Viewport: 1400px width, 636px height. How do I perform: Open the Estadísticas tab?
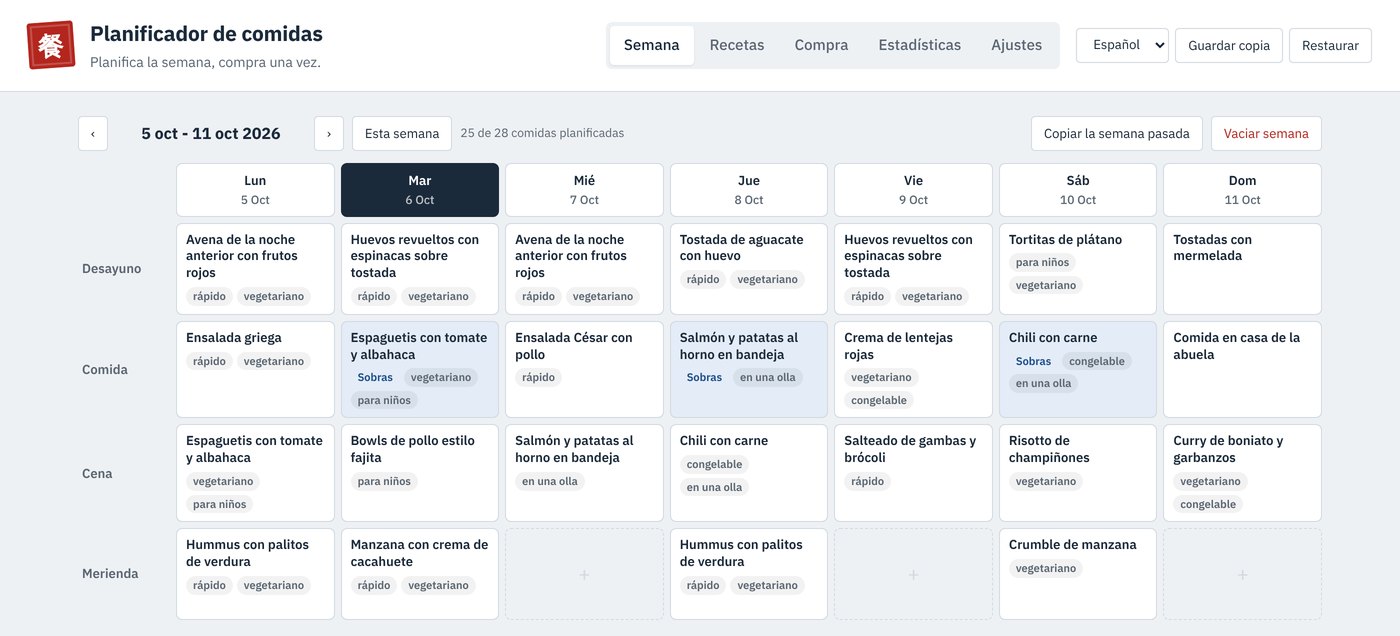[x=920, y=45]
